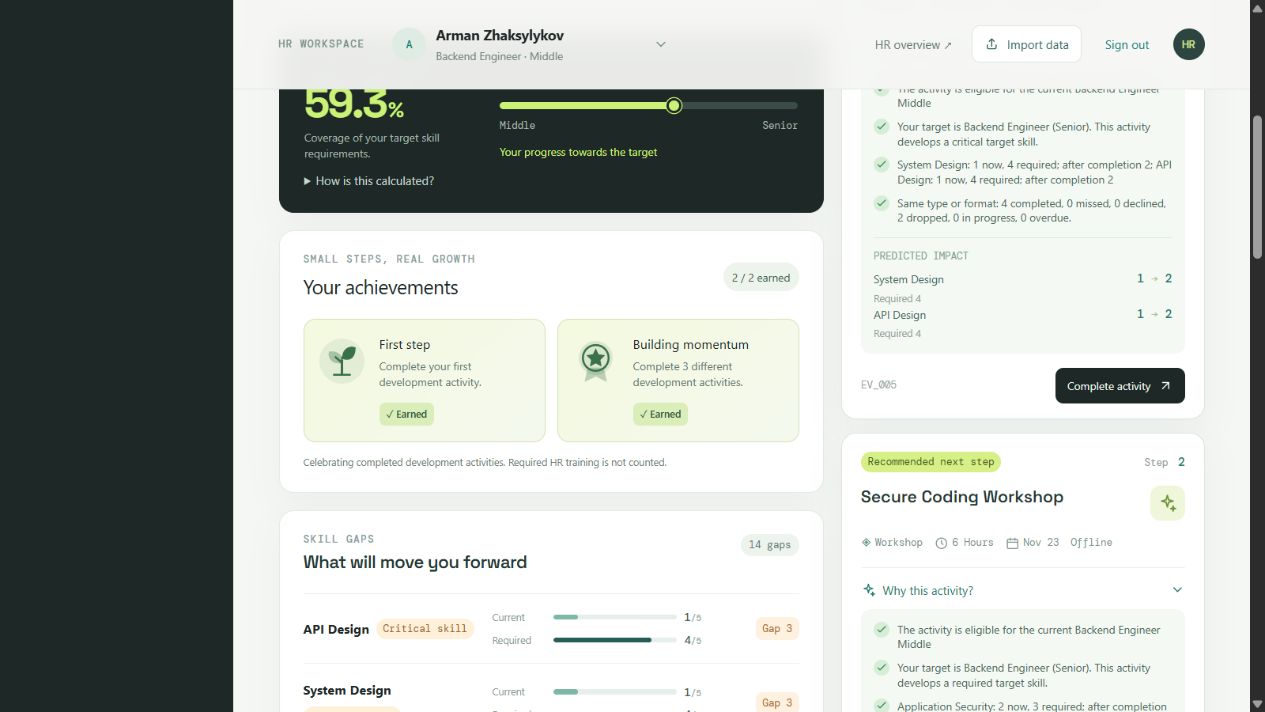The width and height of the screenshot is (1265, 712).
Task: Click the Gap 3 badge for System Design
Action: (777, 702)
